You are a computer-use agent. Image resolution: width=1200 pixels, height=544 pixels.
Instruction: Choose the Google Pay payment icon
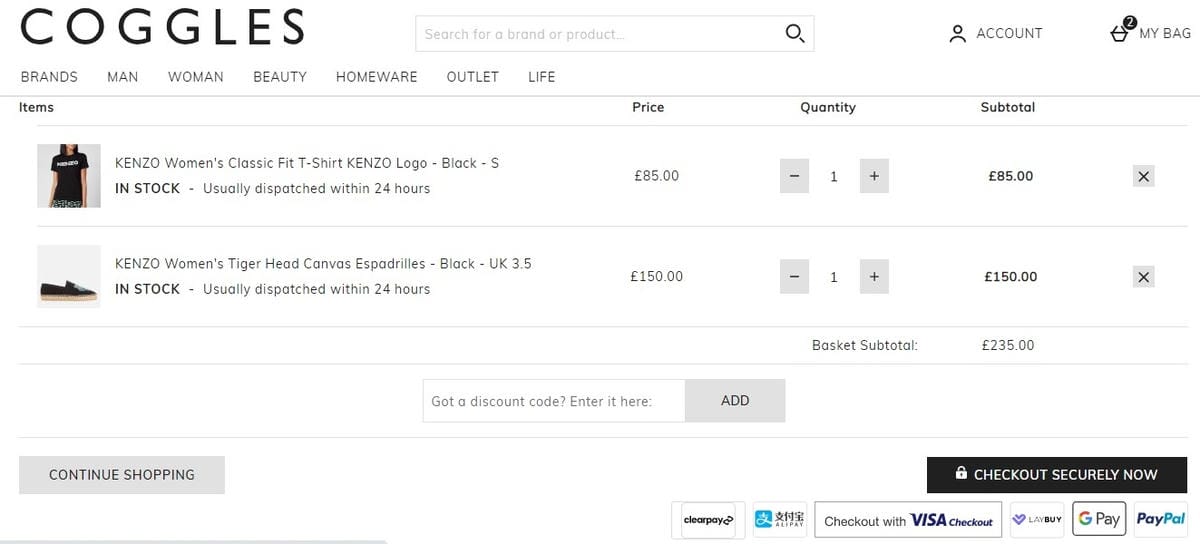(1098, 519)
